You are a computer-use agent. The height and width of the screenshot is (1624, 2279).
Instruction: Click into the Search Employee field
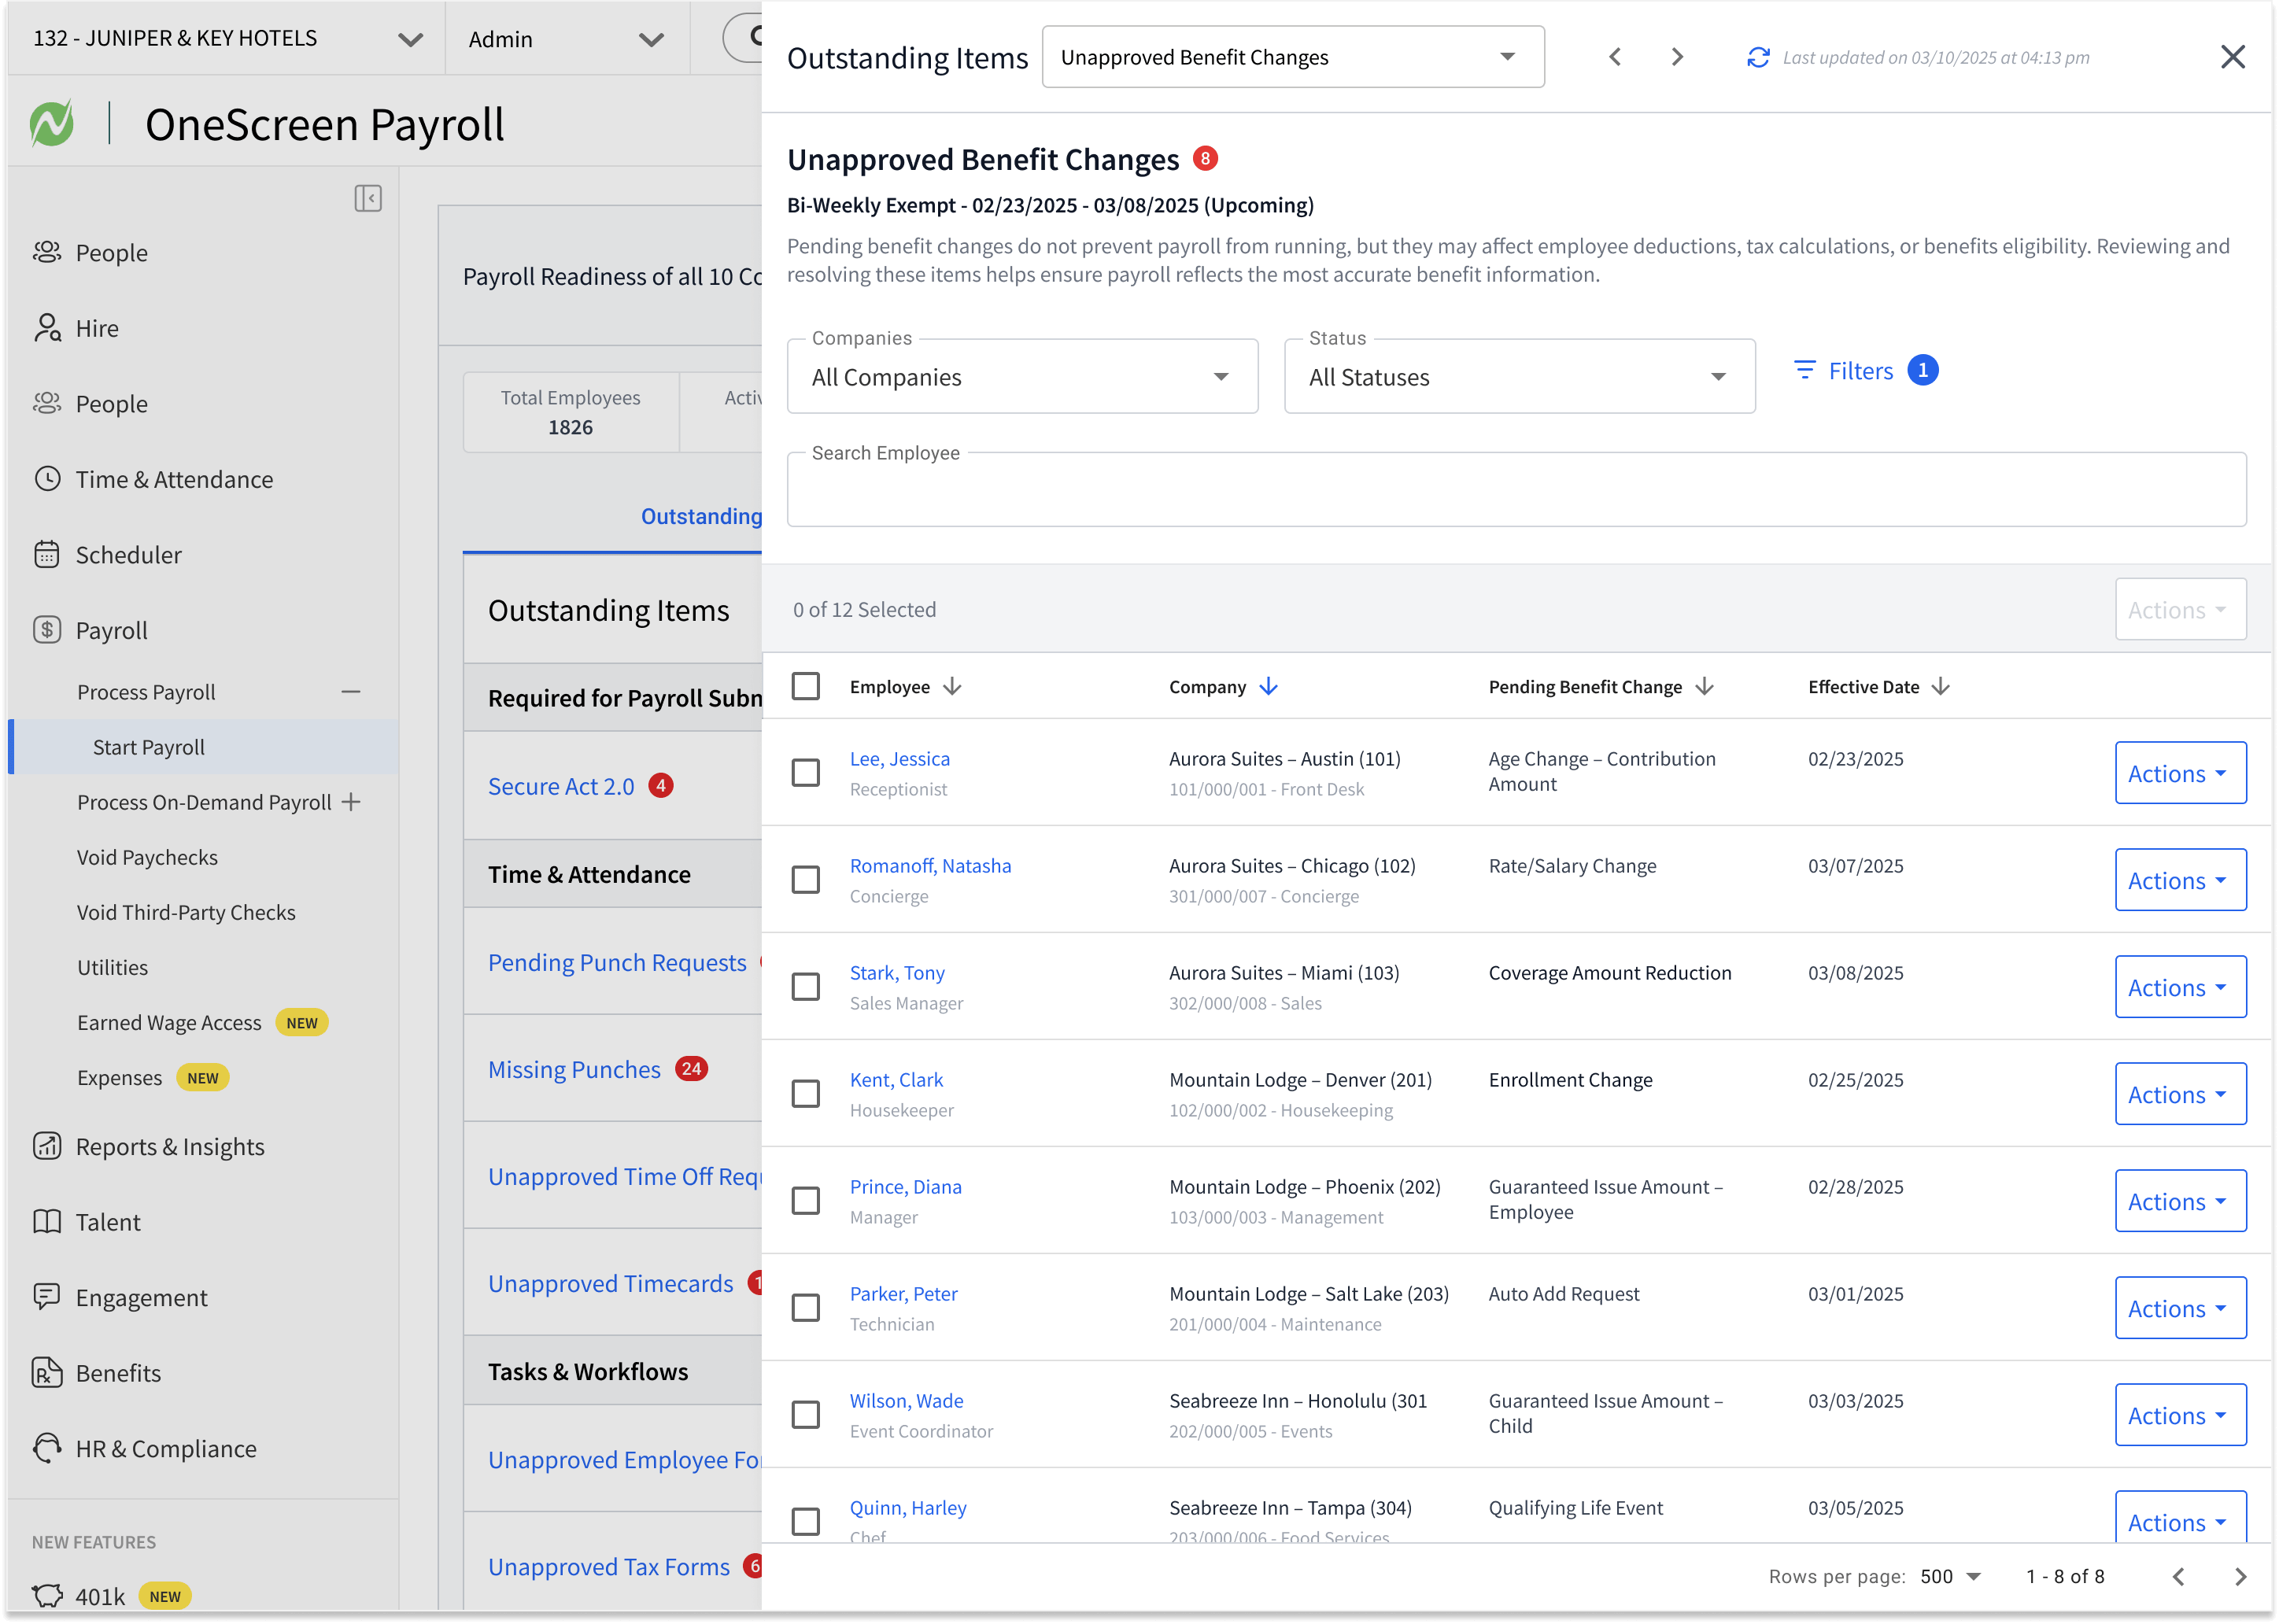click(x=1516, y=489)
